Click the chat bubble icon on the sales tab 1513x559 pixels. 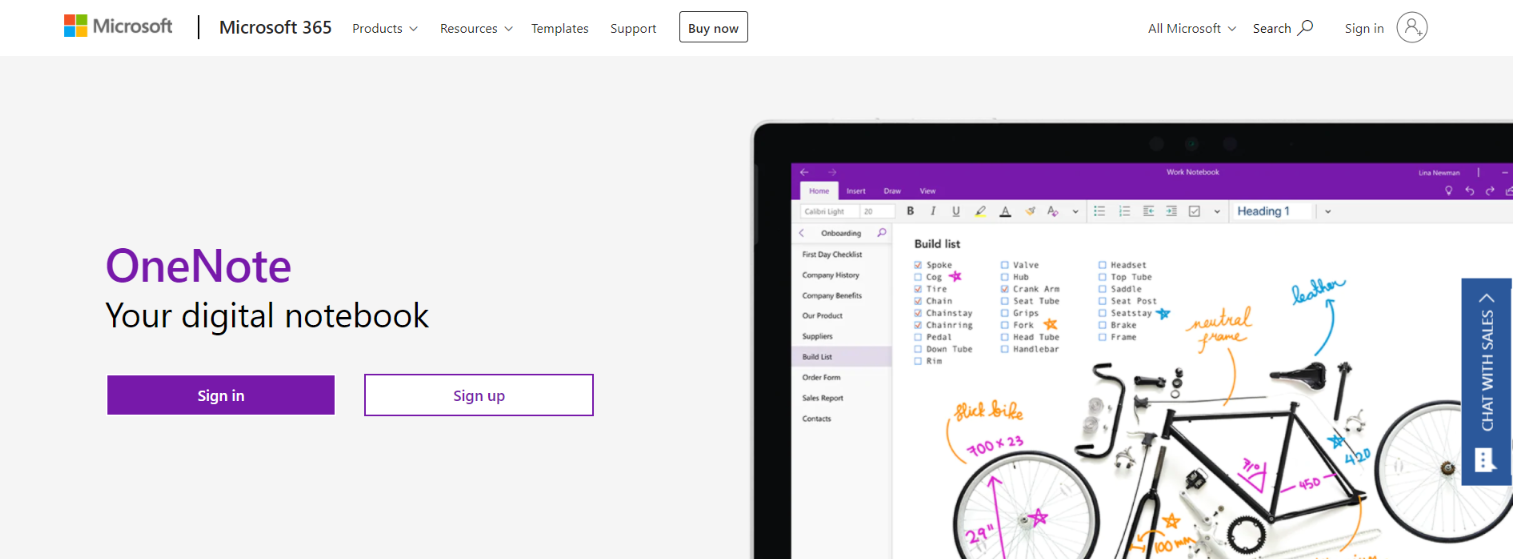[x=1485, y=459]
